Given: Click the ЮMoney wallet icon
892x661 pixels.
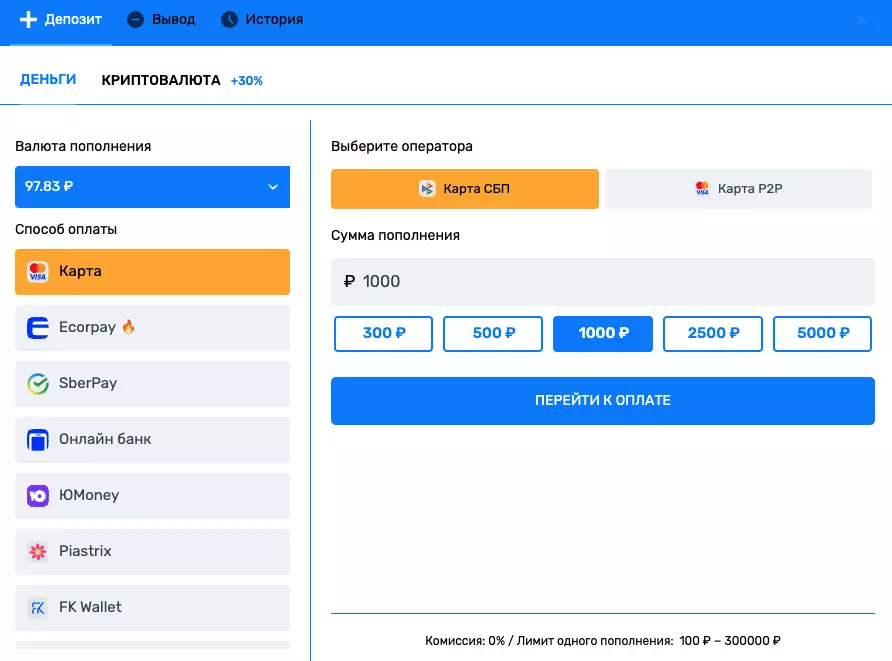Looking at the screenshot, I should point(38,495).
